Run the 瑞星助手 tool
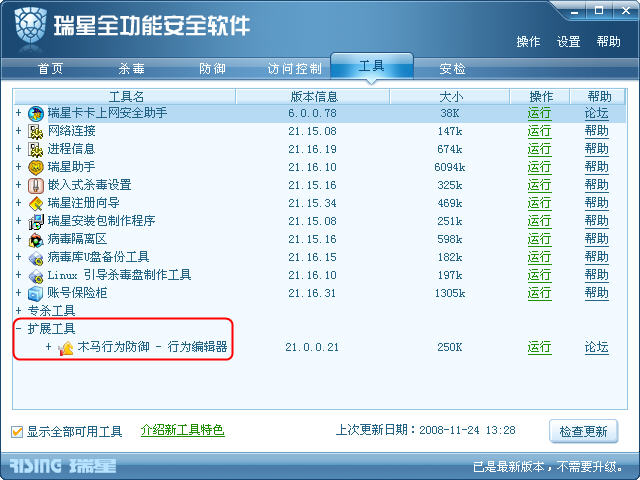Image resolution: width=640 pixels, height=480 pixels. coord(539,167)
